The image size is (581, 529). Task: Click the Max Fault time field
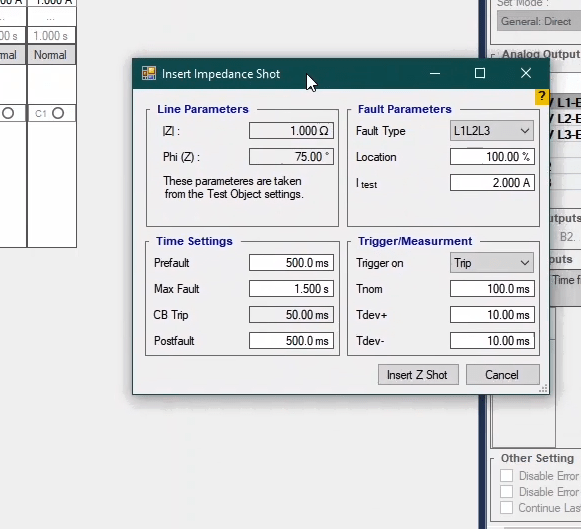[291, 289]
